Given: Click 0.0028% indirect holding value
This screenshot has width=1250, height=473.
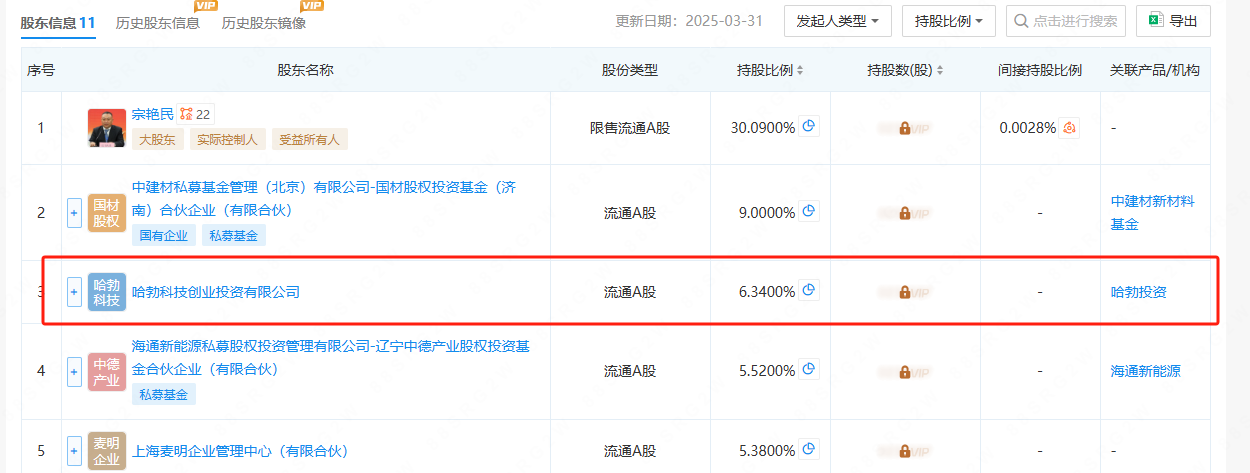Looking at the screenshot, I should (1027, 128).
